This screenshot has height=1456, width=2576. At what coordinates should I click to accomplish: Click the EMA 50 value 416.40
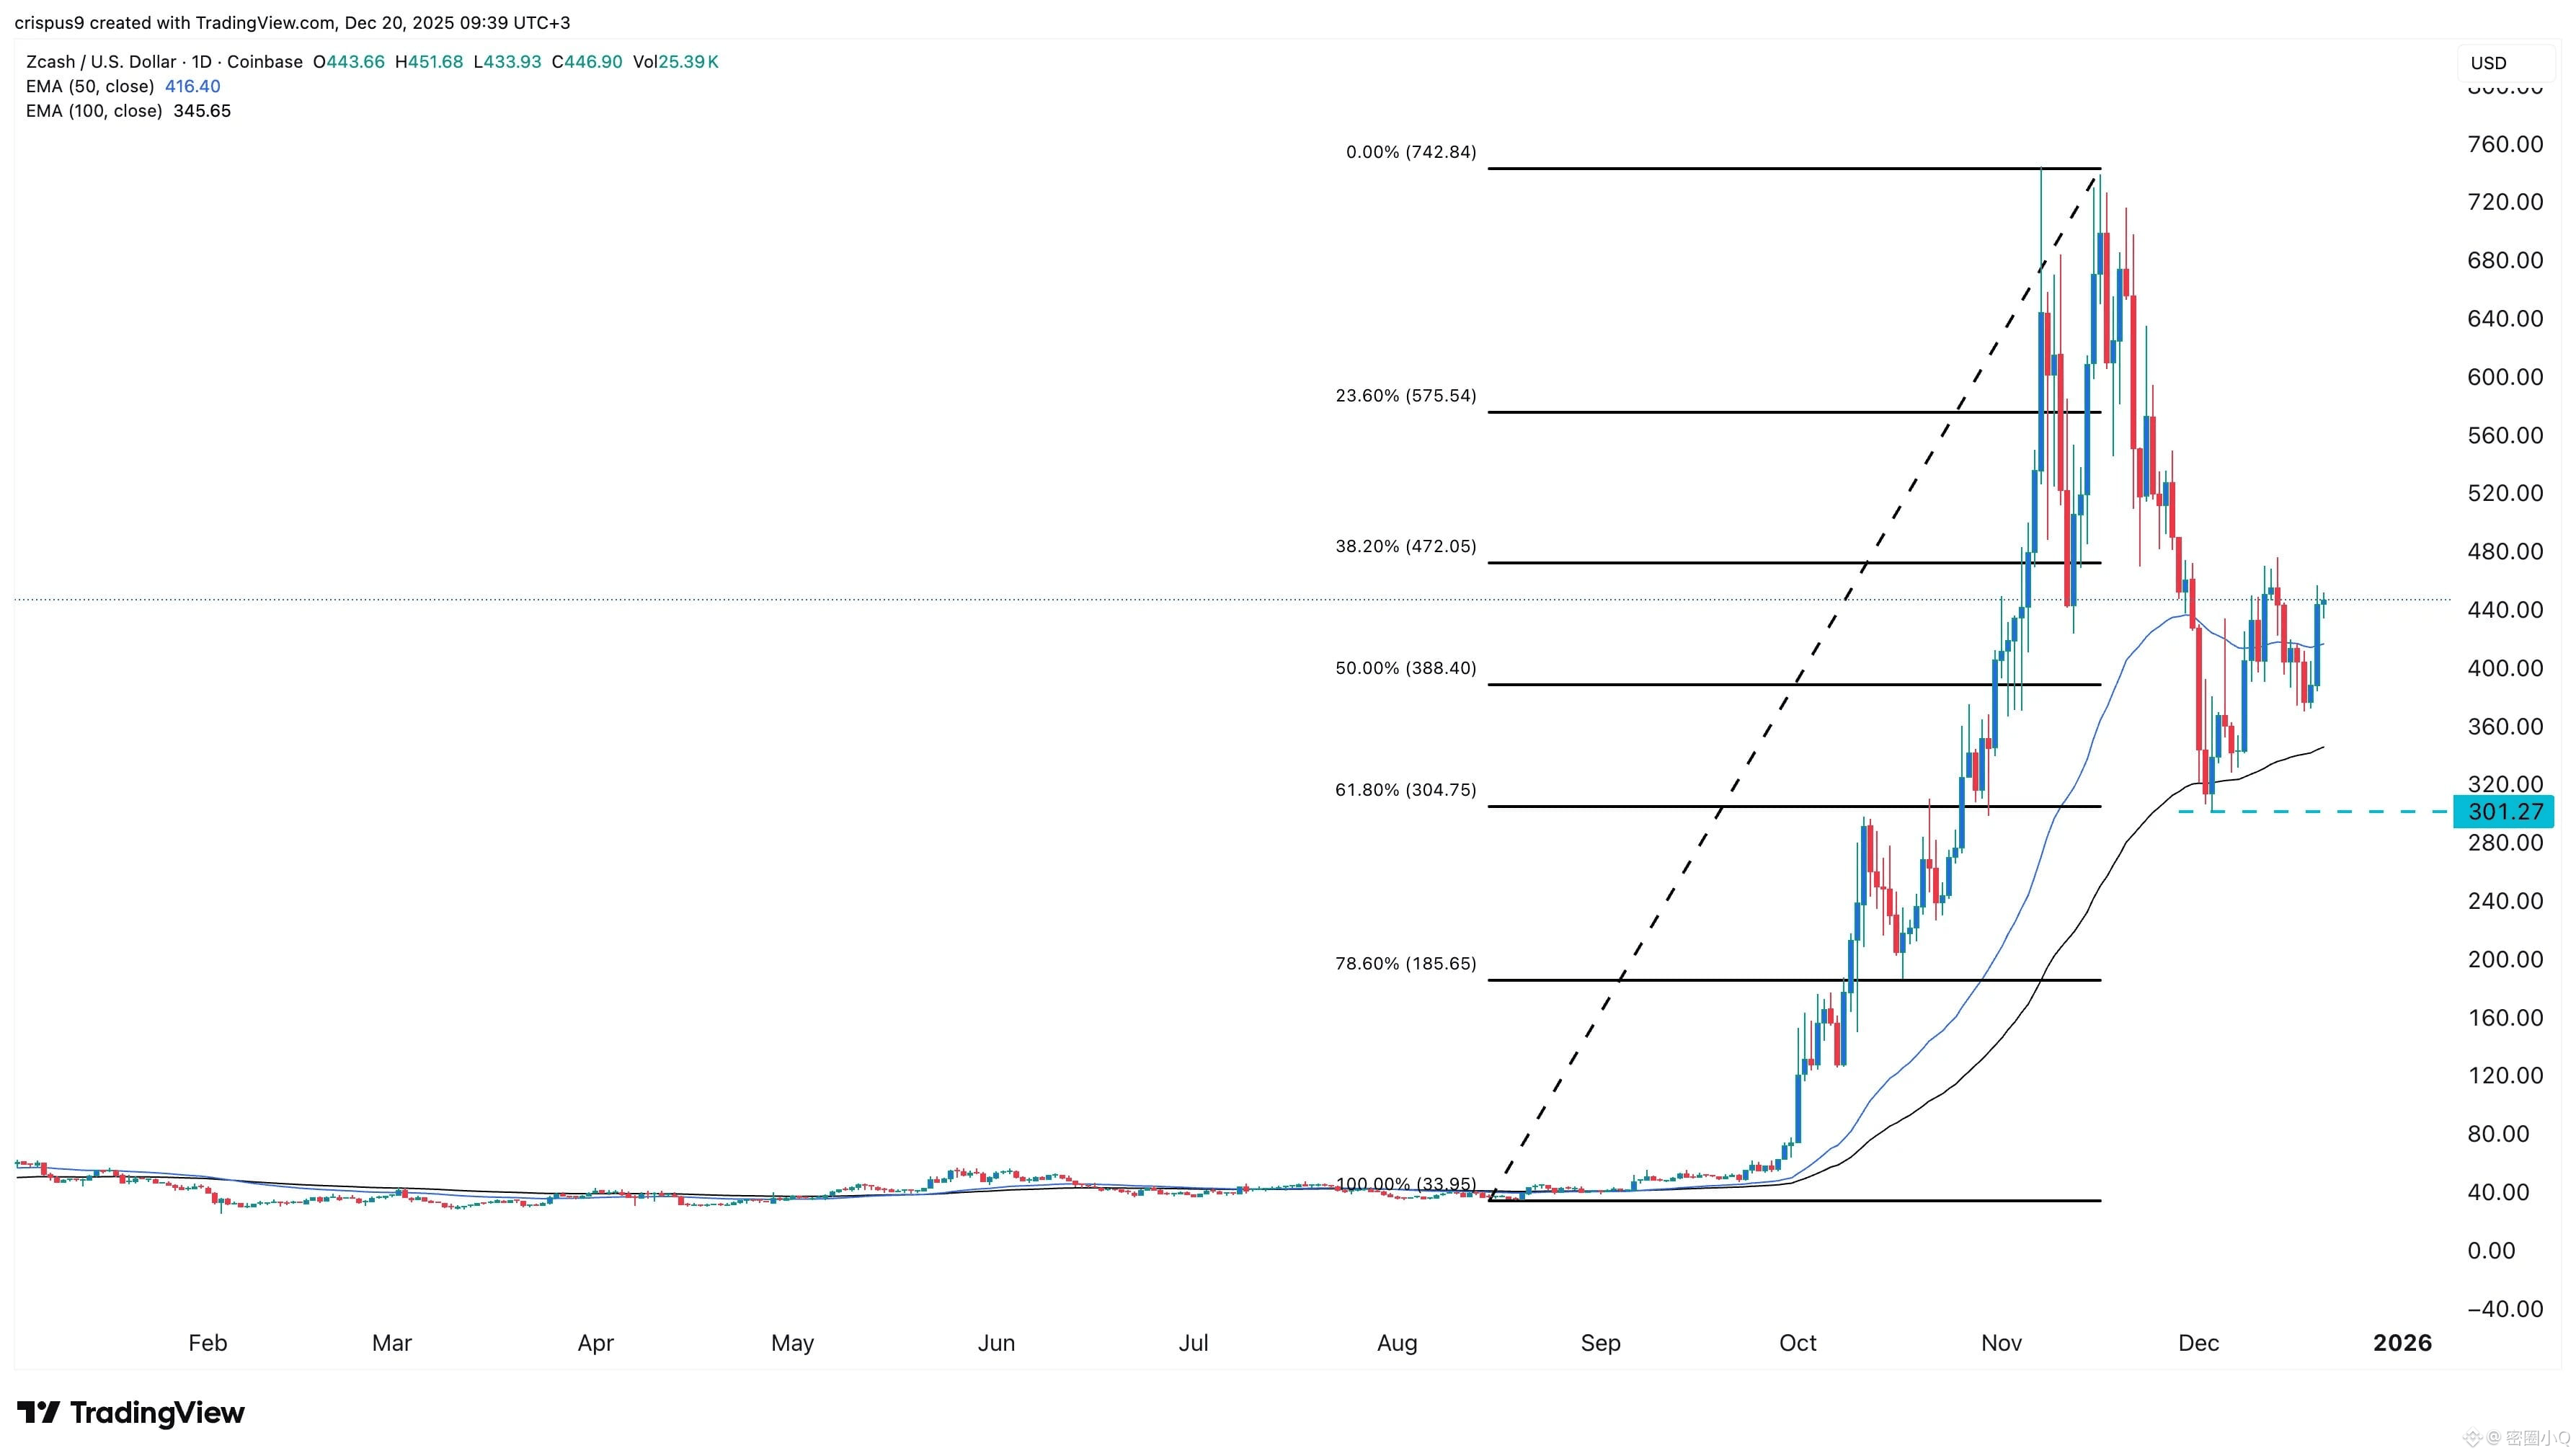click(192, 86)
